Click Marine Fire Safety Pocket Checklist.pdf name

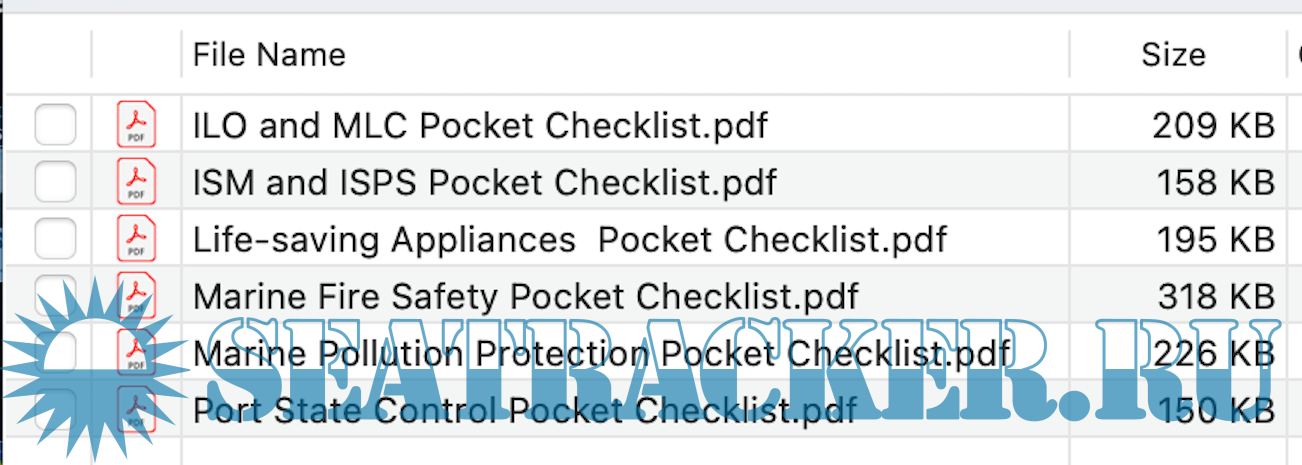coord(525,297)
